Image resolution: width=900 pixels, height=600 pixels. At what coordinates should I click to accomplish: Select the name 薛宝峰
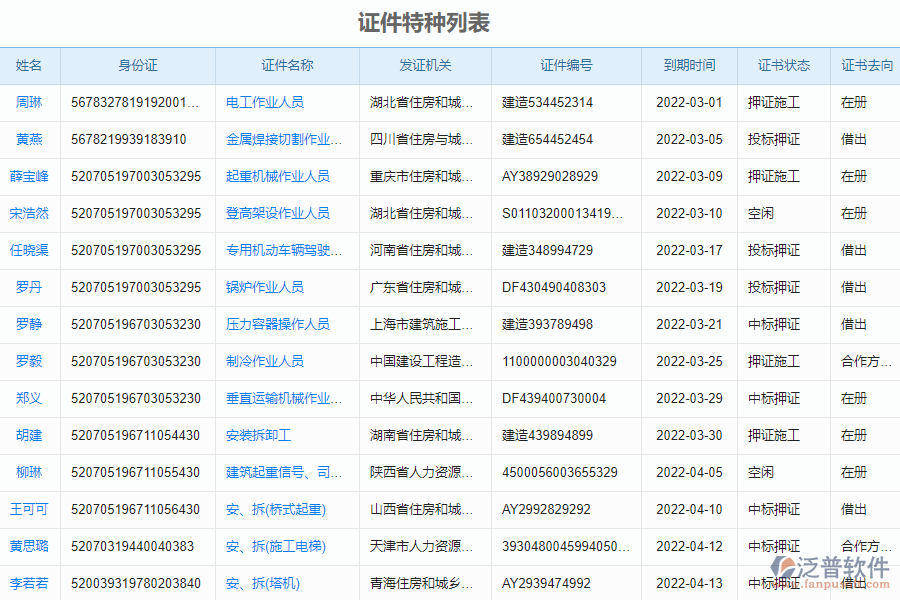[29, 176]
